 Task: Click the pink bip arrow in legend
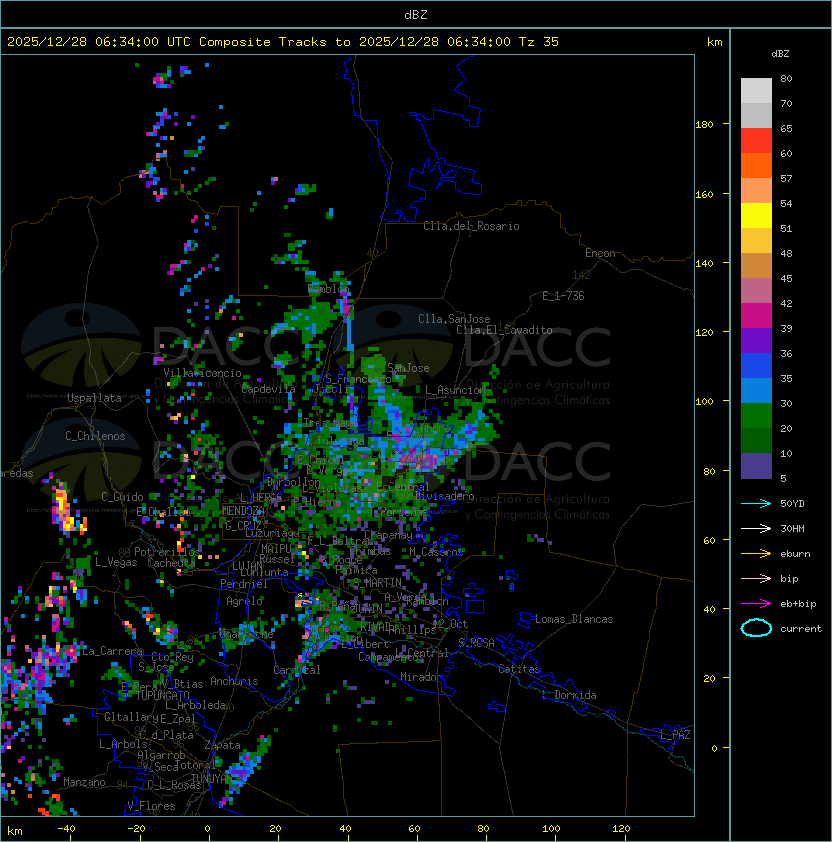[x=756, y=578]
